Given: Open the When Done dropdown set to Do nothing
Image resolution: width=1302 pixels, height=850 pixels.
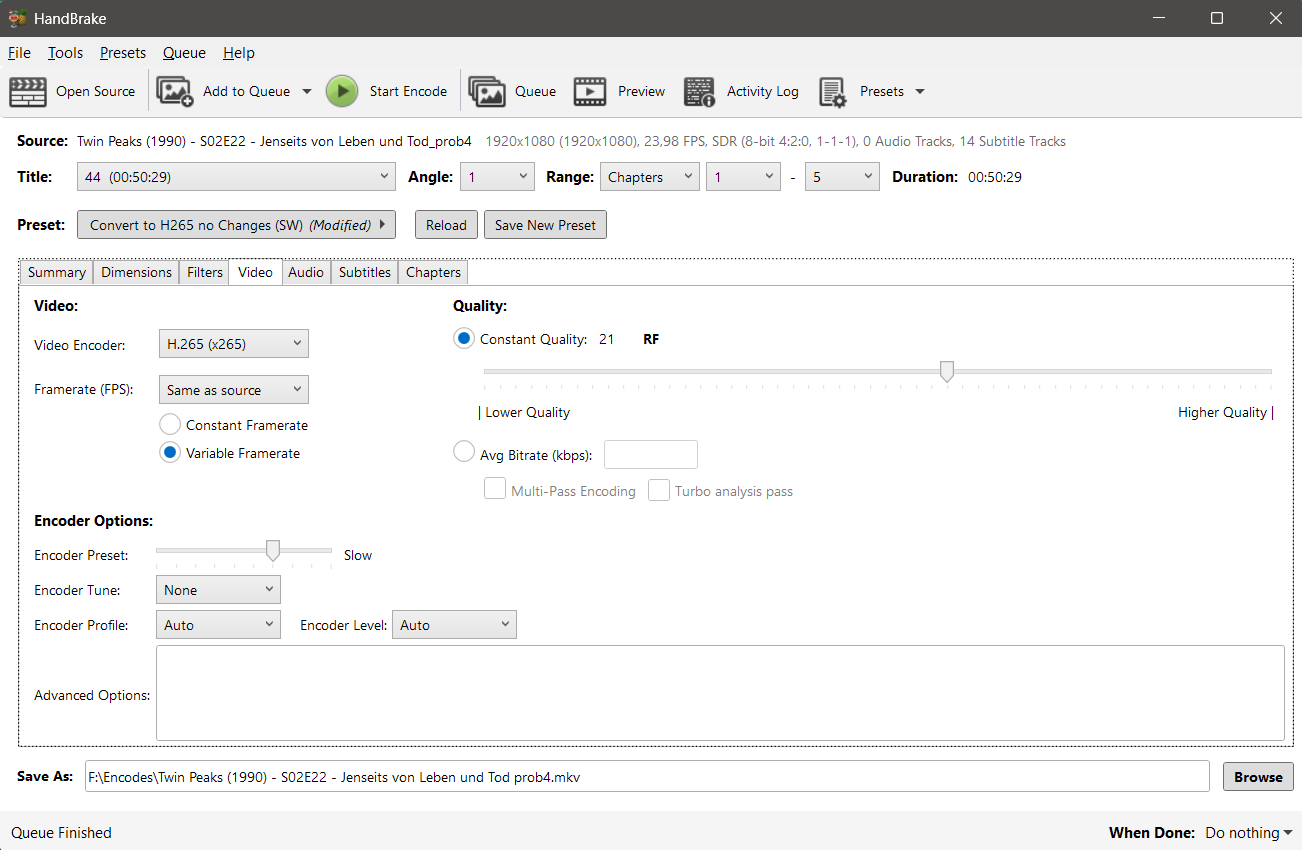Looking at the screenshot, I should [1248, 833].
